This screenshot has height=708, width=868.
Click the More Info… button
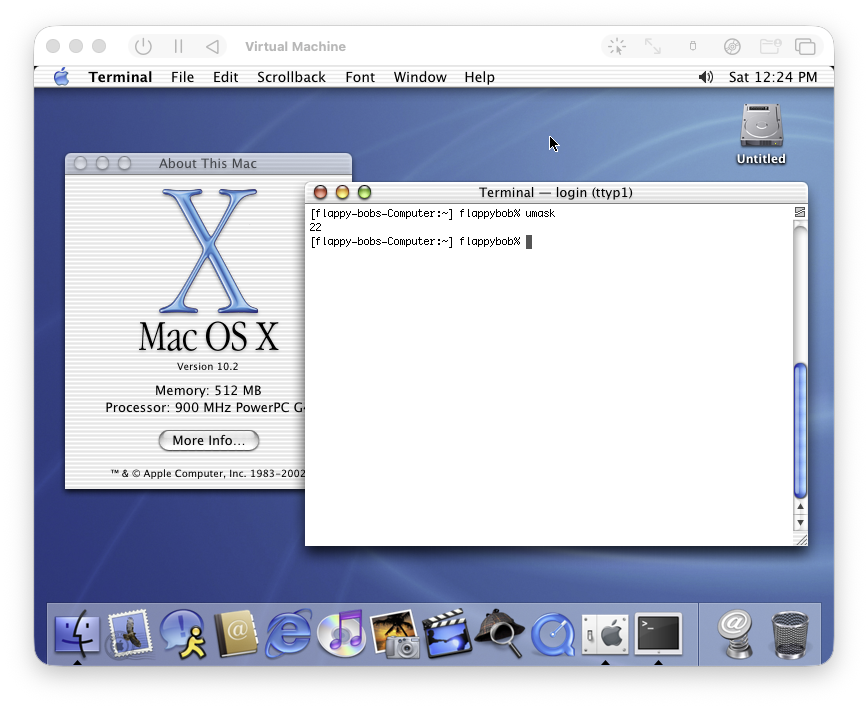[x=208, y=441]
